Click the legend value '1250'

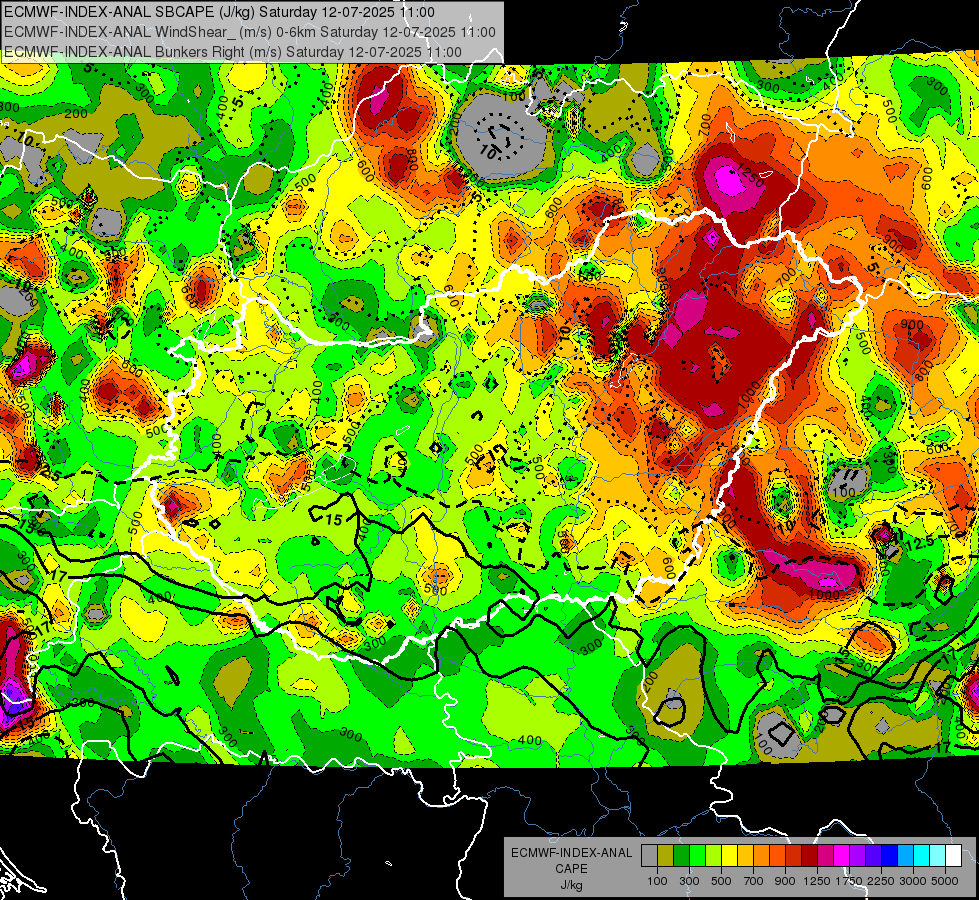[x=817, y=881]
